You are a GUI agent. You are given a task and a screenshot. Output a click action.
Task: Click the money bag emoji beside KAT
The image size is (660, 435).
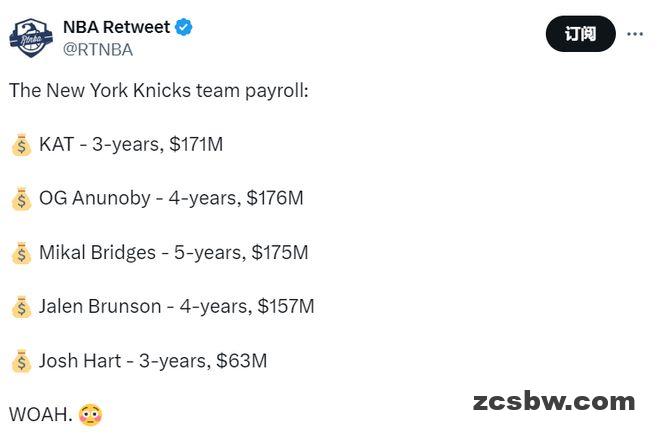[21, 145]
